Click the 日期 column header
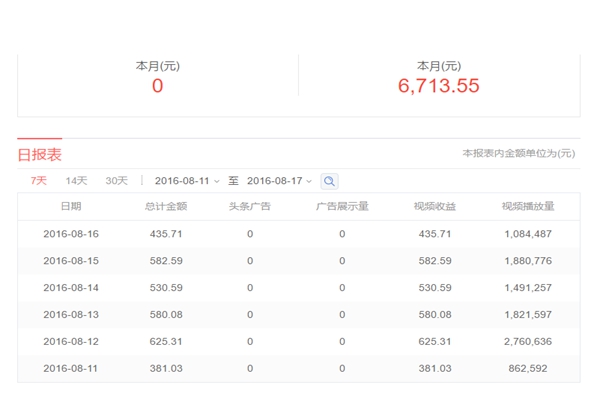This screenshot has width=600, height=400. click(71, 207)
